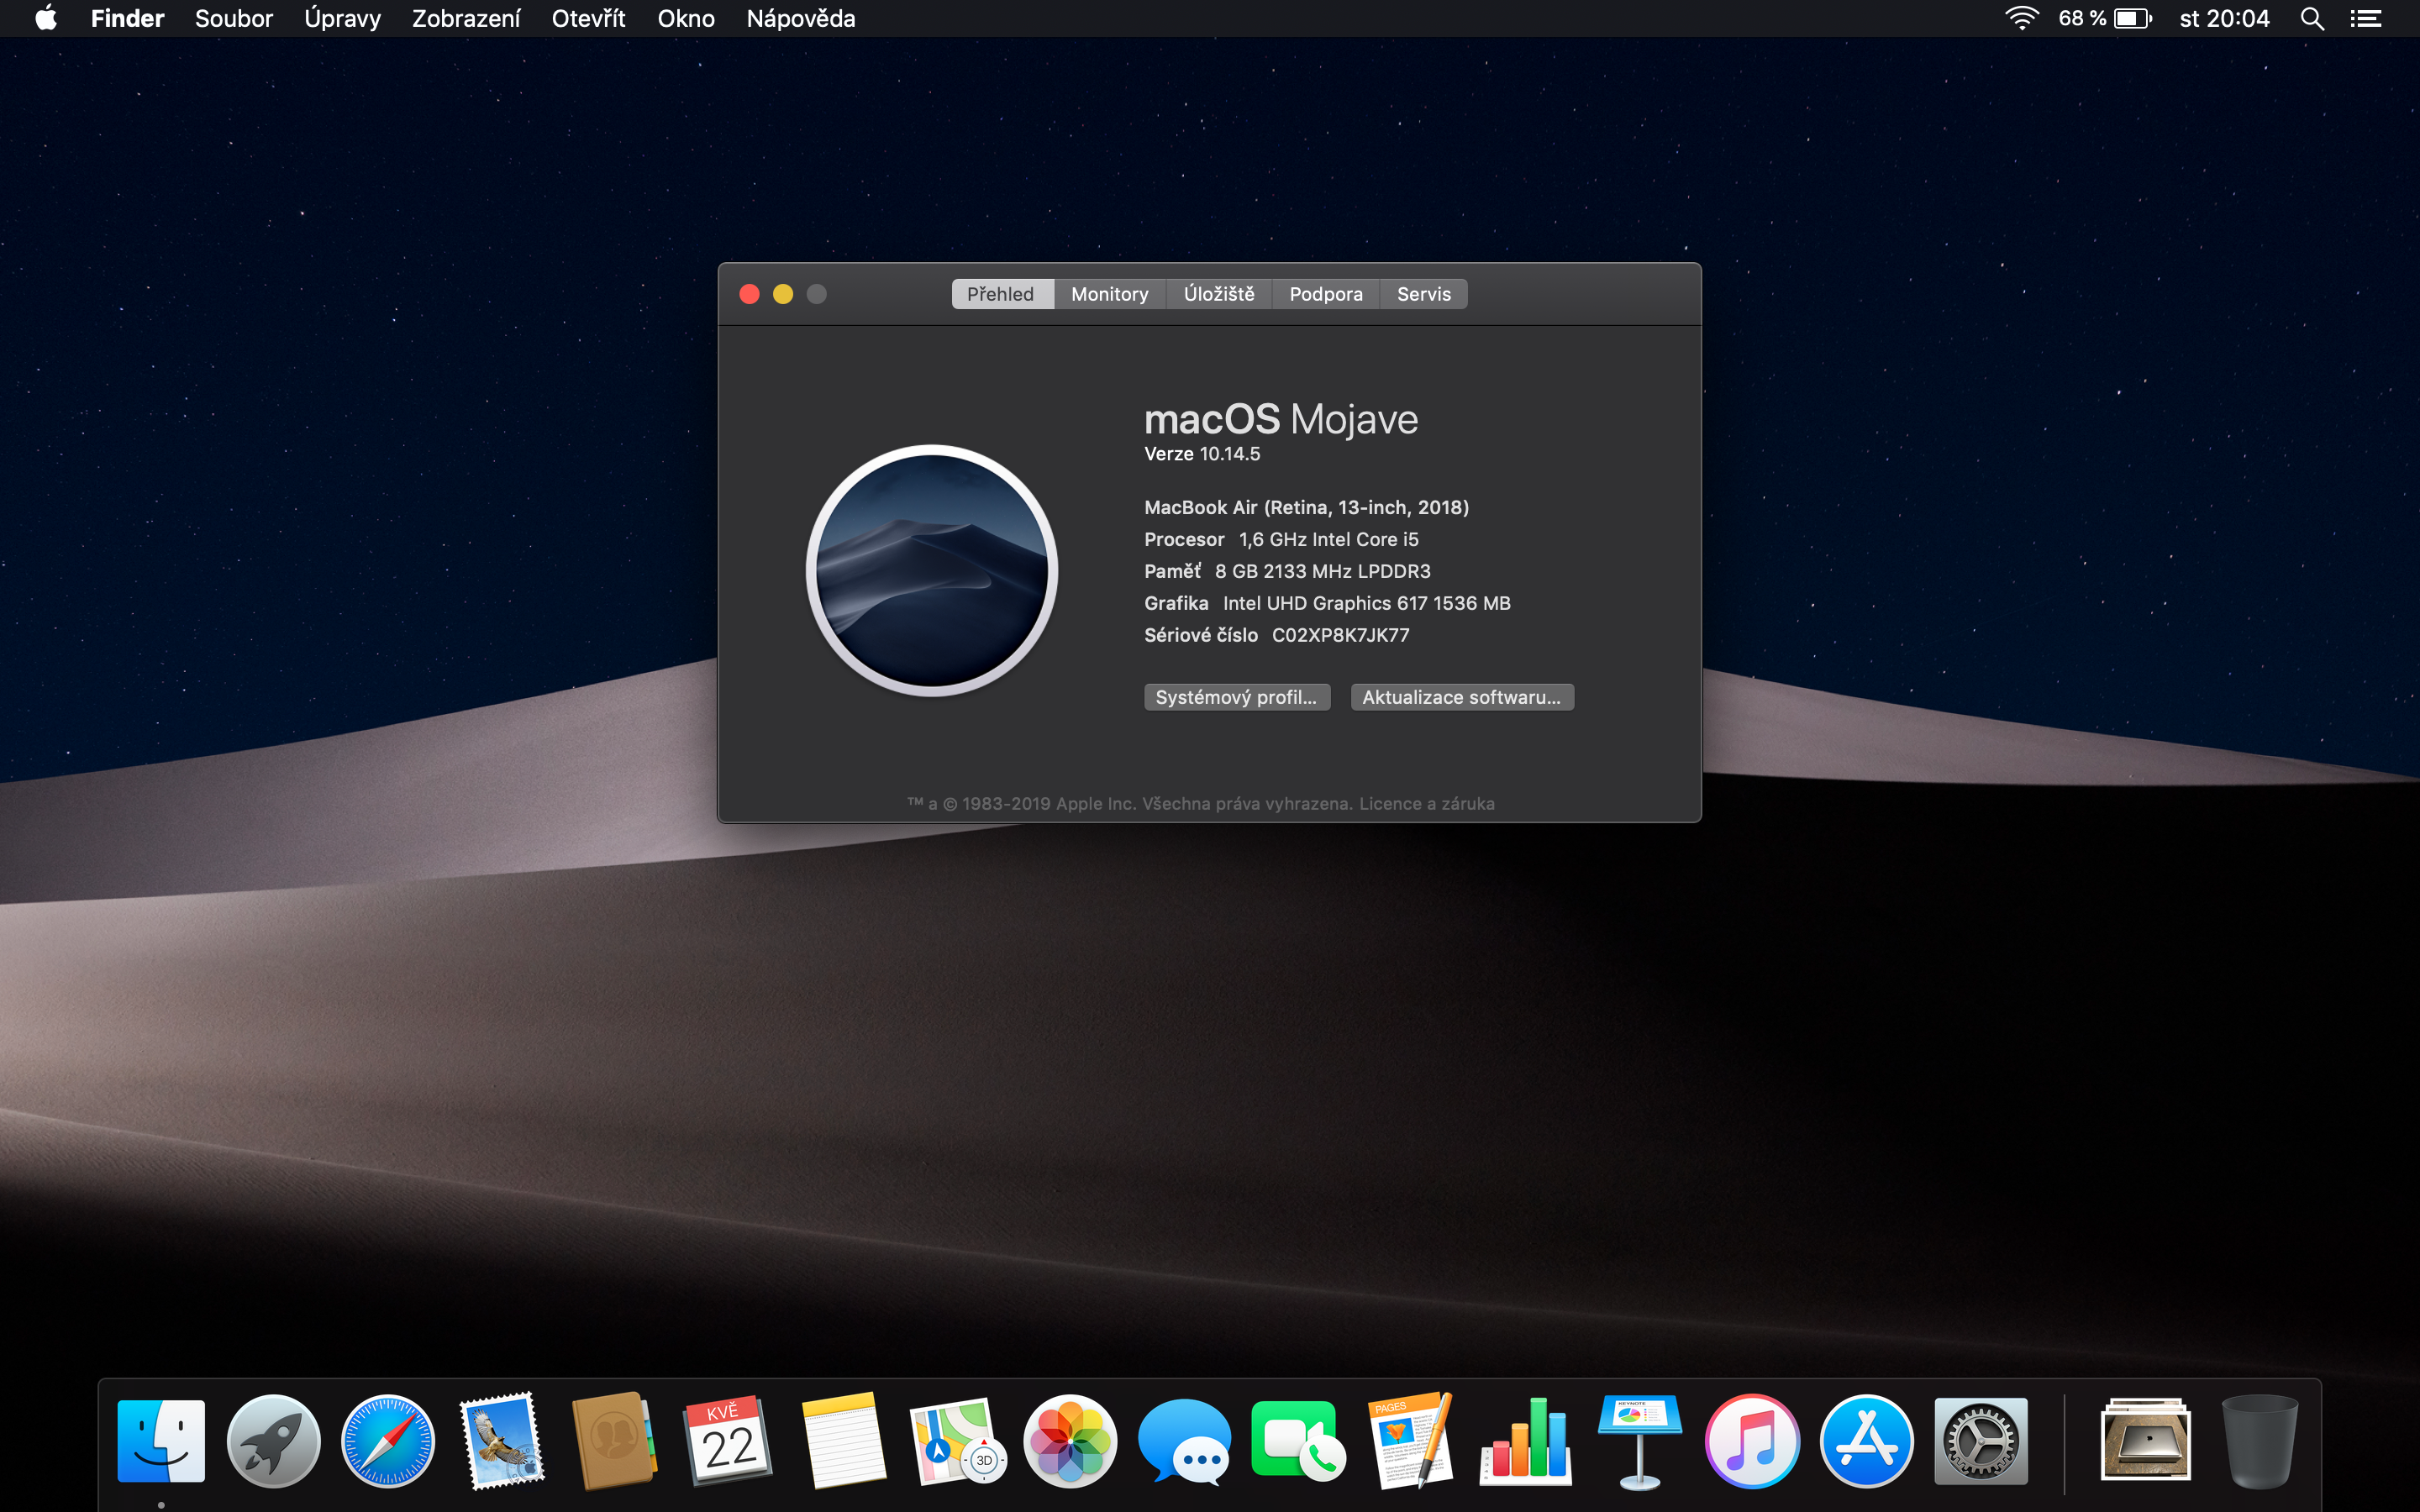Launch the Launchpad rocket icon
The image size is (2420, 1512).
click(x=274, y=1441)
